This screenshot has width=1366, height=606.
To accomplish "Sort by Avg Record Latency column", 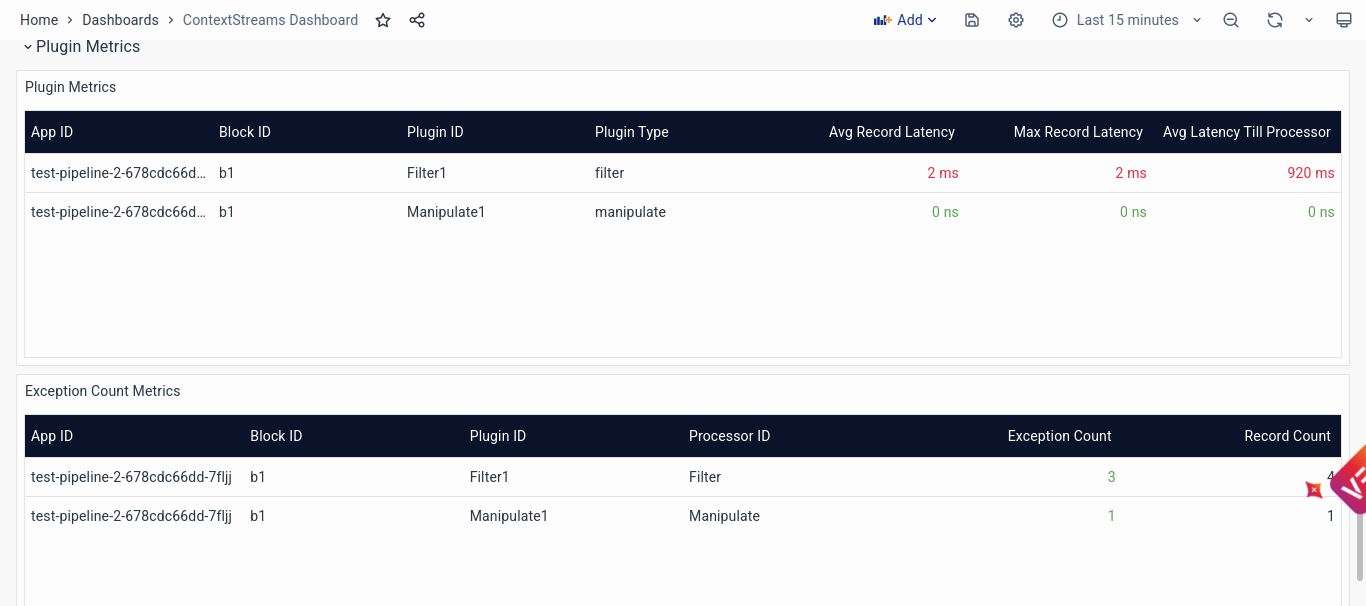I will (x=891, y=132).
